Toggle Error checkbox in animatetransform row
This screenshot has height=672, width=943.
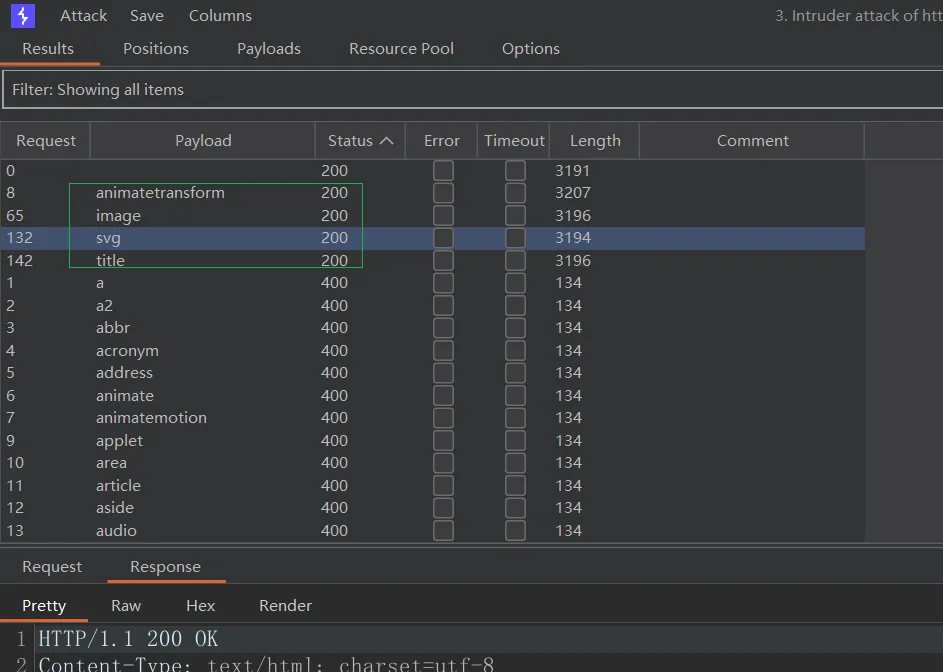443,193
